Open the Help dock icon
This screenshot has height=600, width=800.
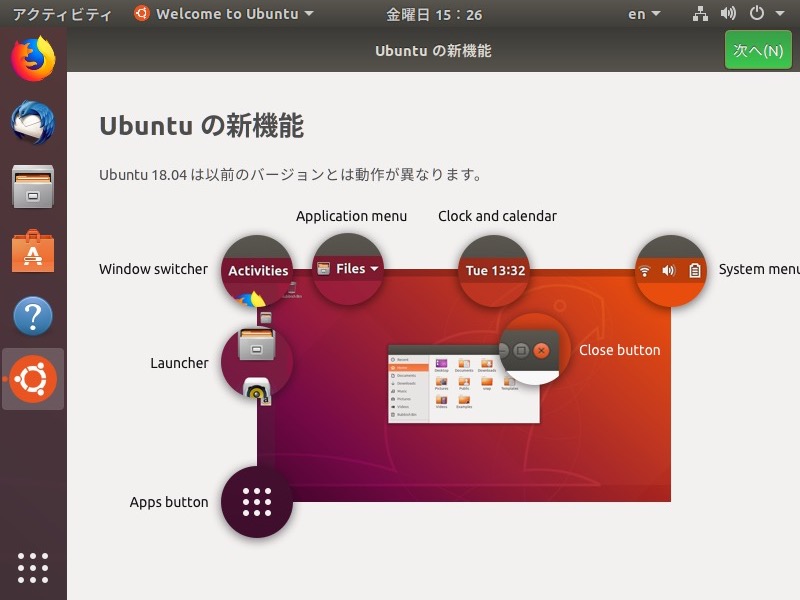pyautogui.click(x=33, y=316)
